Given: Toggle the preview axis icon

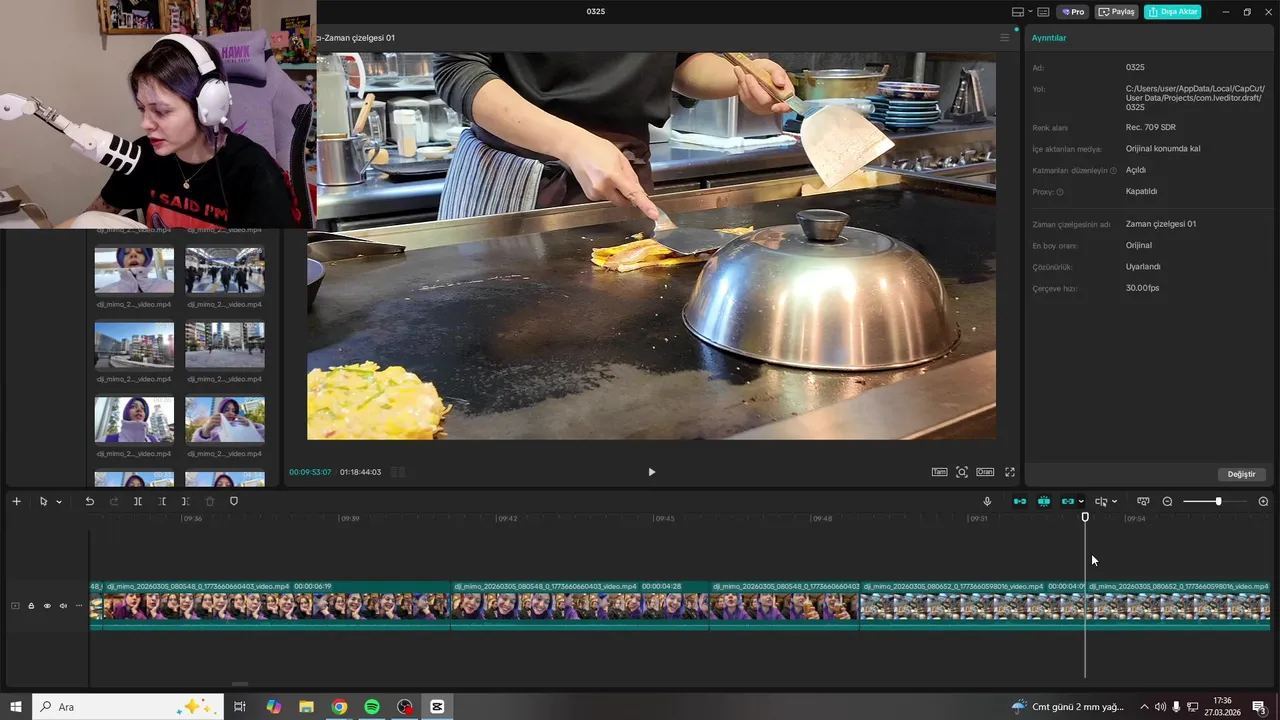Looking at the screenshot, I should [x=1101, y=501].
